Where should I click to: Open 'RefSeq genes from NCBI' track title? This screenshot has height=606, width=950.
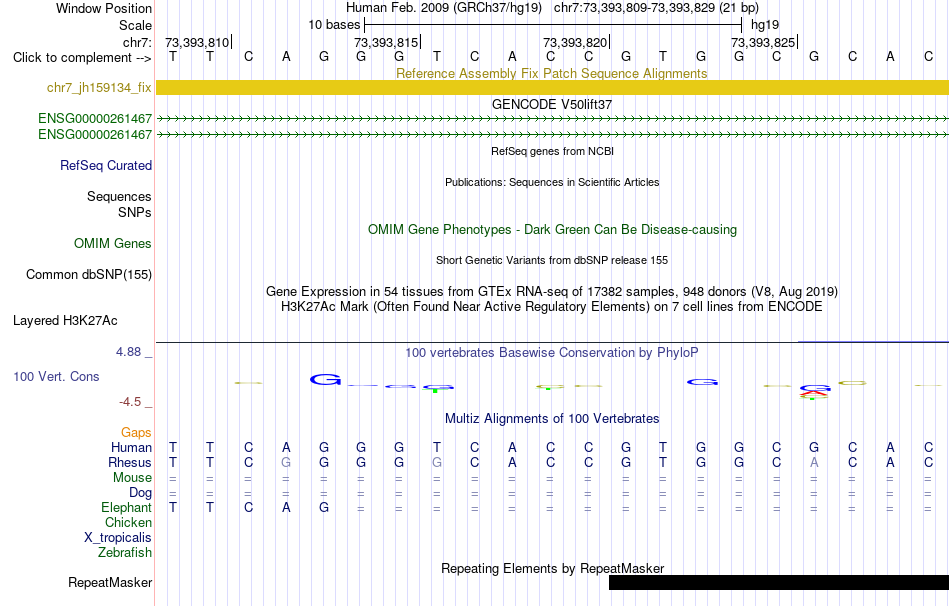coord(552,151)
